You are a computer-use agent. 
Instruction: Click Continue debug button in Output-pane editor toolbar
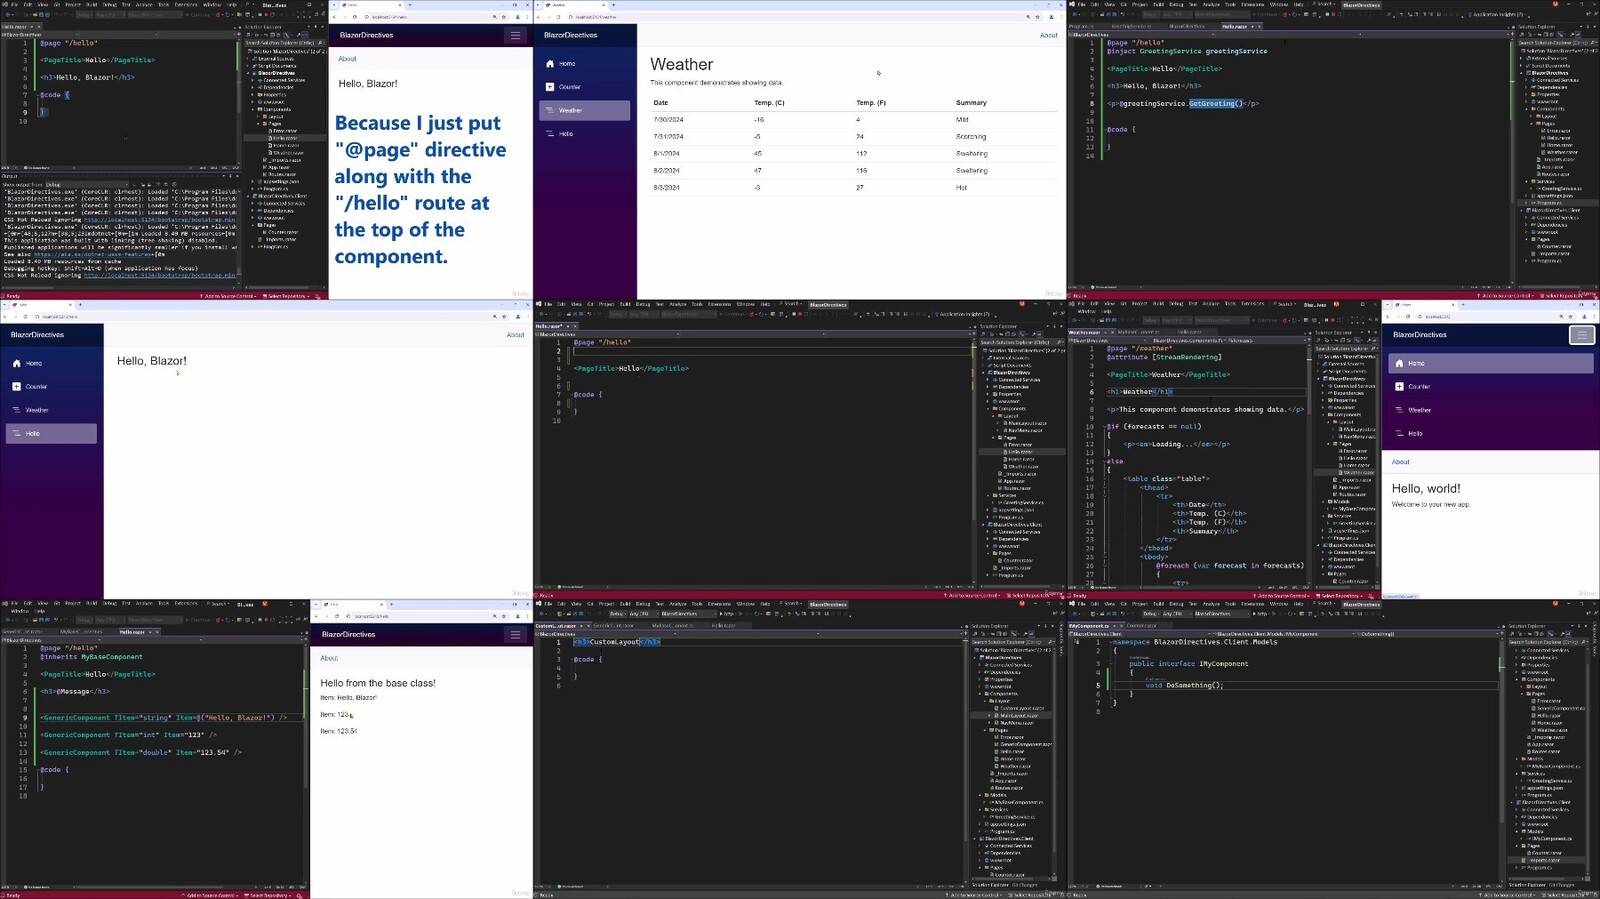pyautogui.click(x=197, y=15)
